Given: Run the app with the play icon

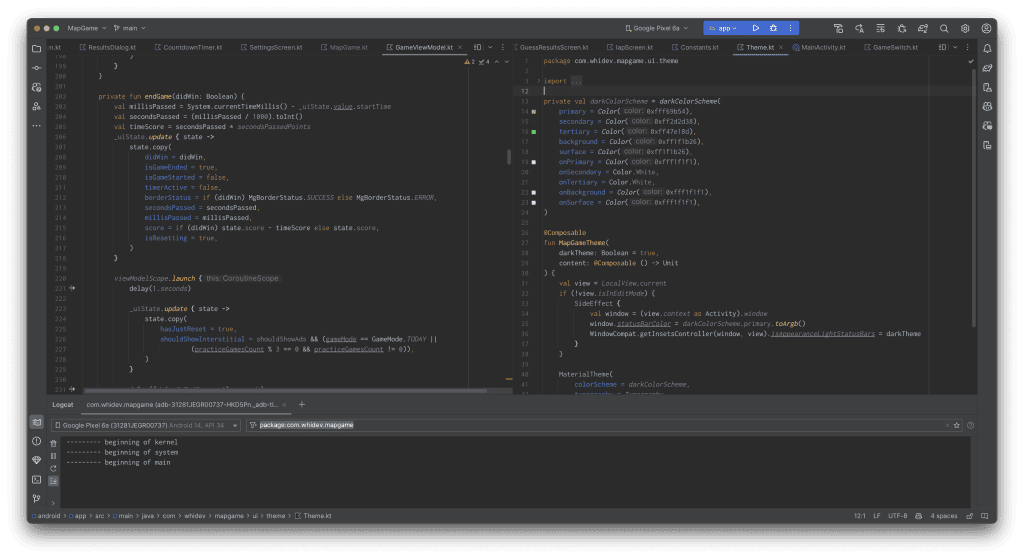Looking at the screenshot, I should coord(755,28).
